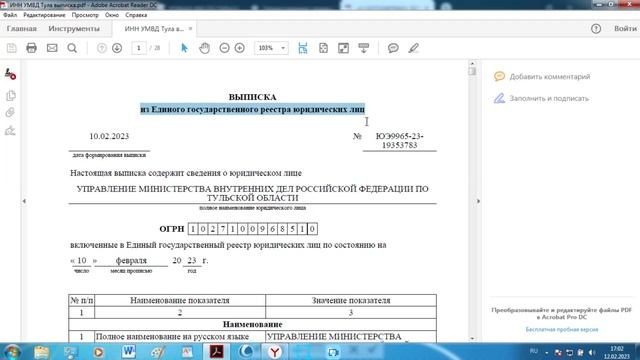This screenshot has height=360, width=640.
Task: Click document number ЮЭ9965-23-19353783
Action: click(x=399, y=141)
